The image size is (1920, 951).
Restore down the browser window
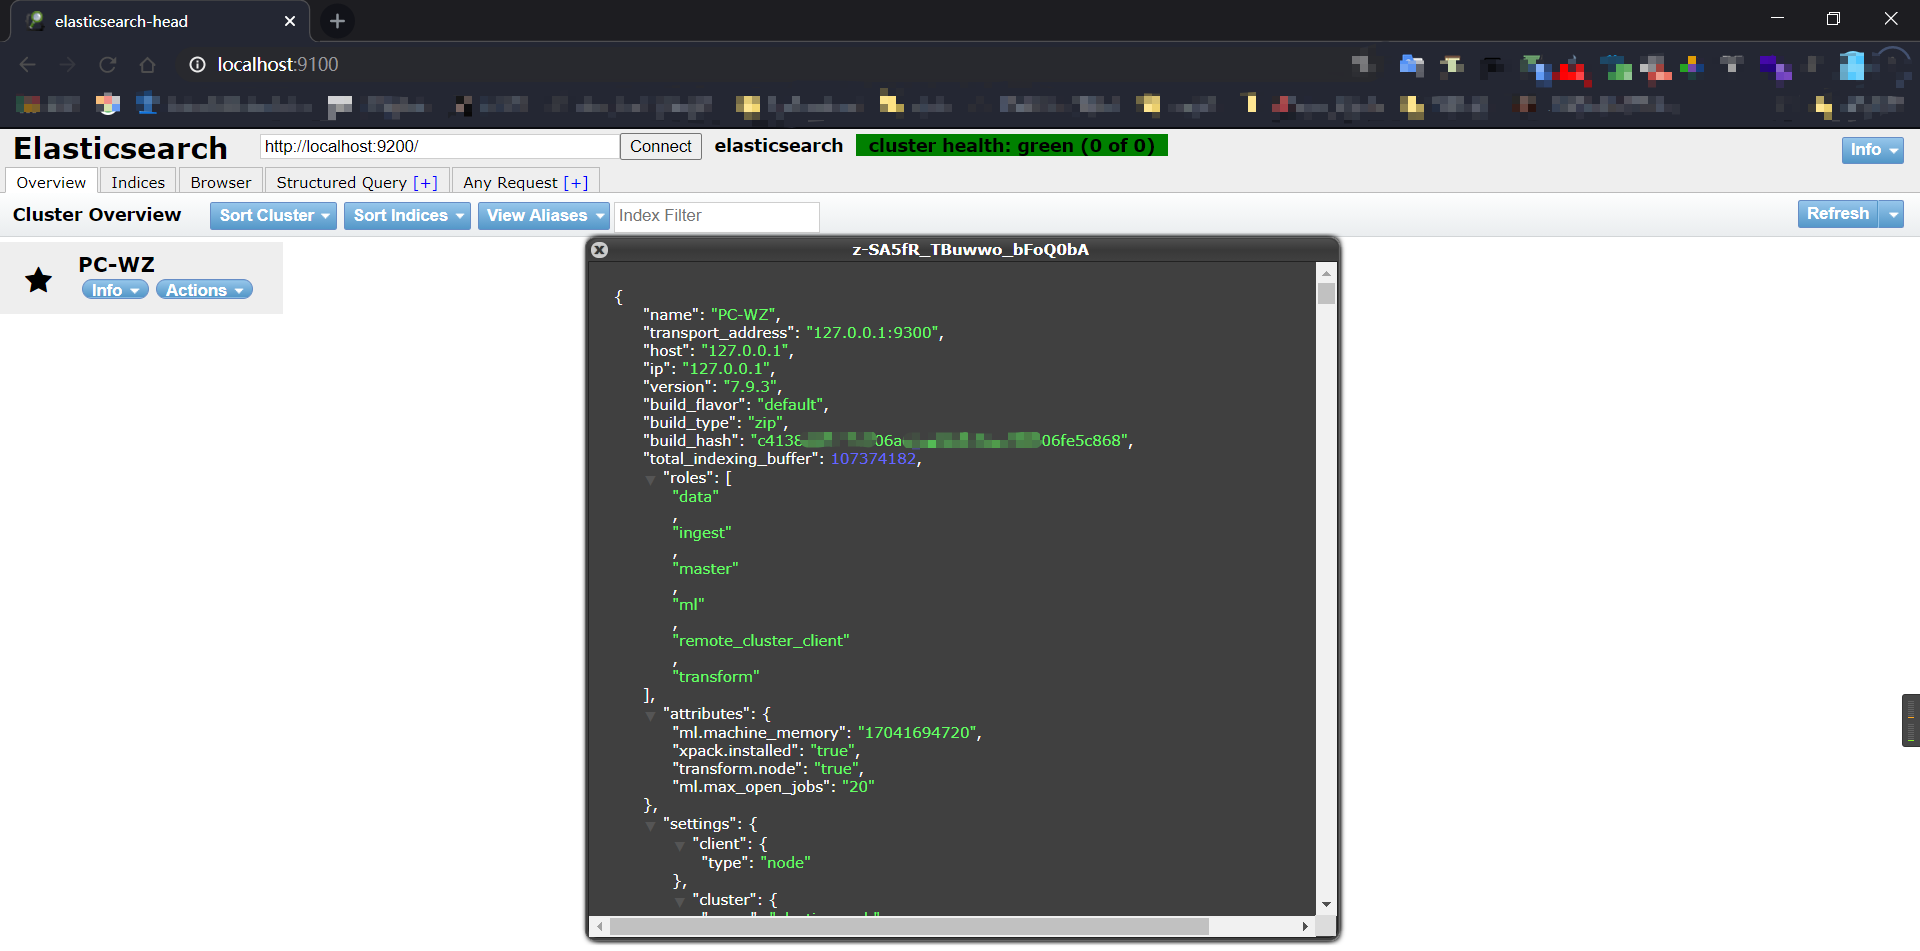[1833, 19]
